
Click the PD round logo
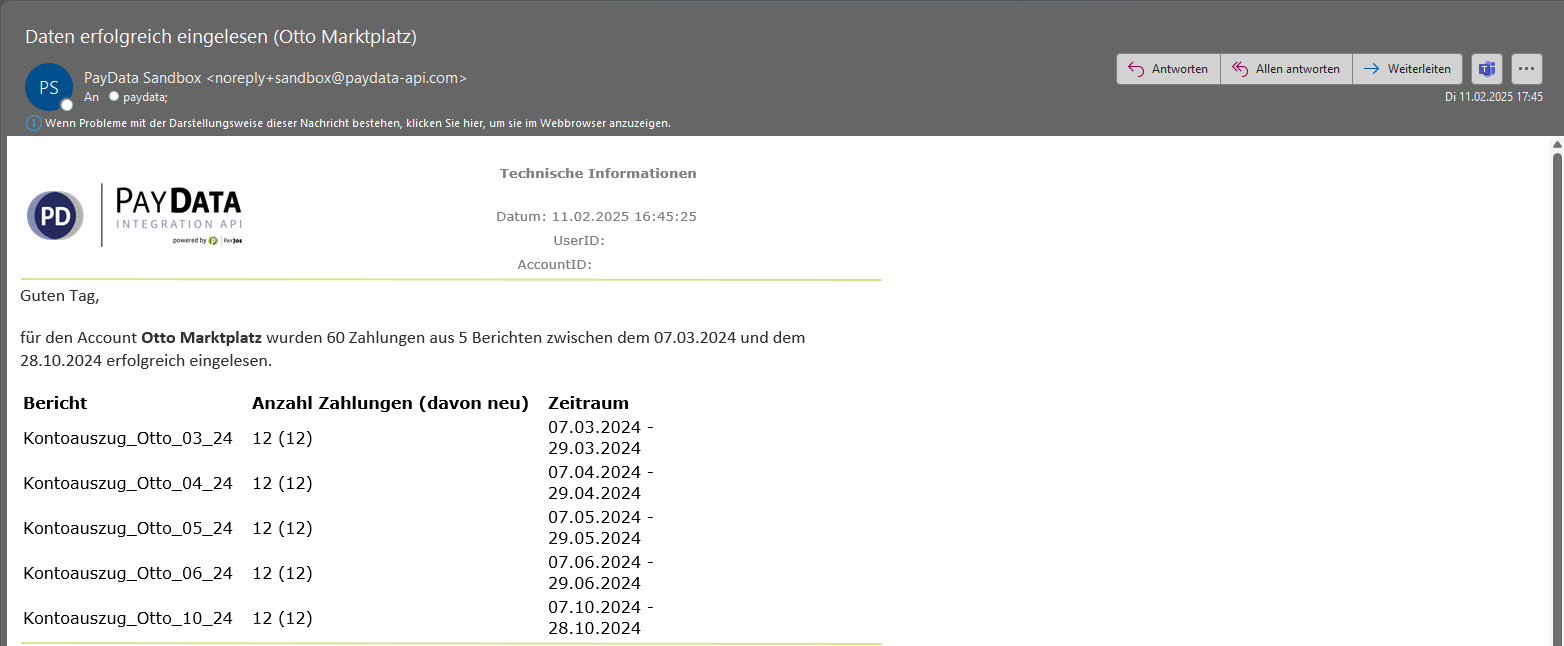(x=55, y=215)
